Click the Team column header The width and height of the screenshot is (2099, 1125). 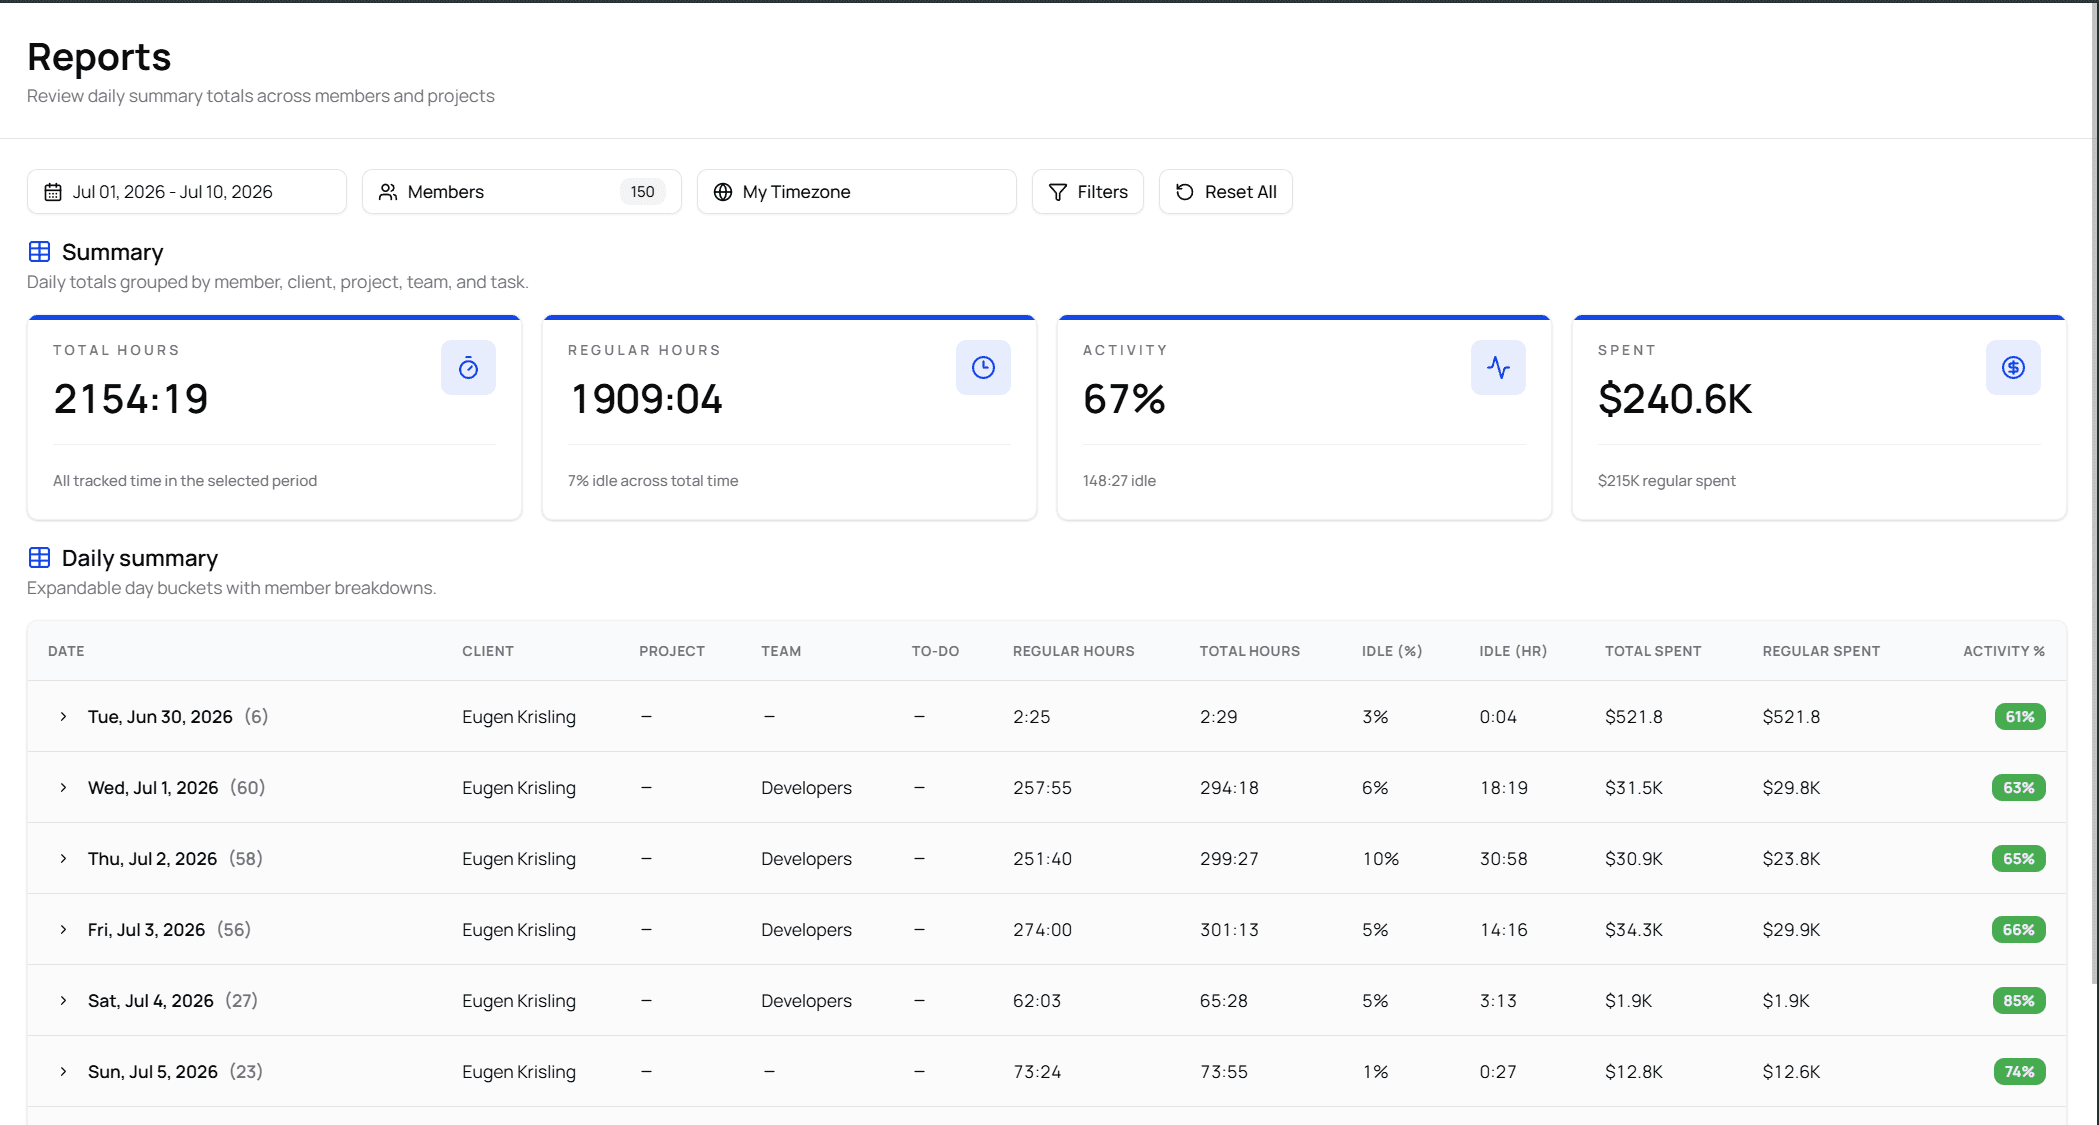(781, 651)
